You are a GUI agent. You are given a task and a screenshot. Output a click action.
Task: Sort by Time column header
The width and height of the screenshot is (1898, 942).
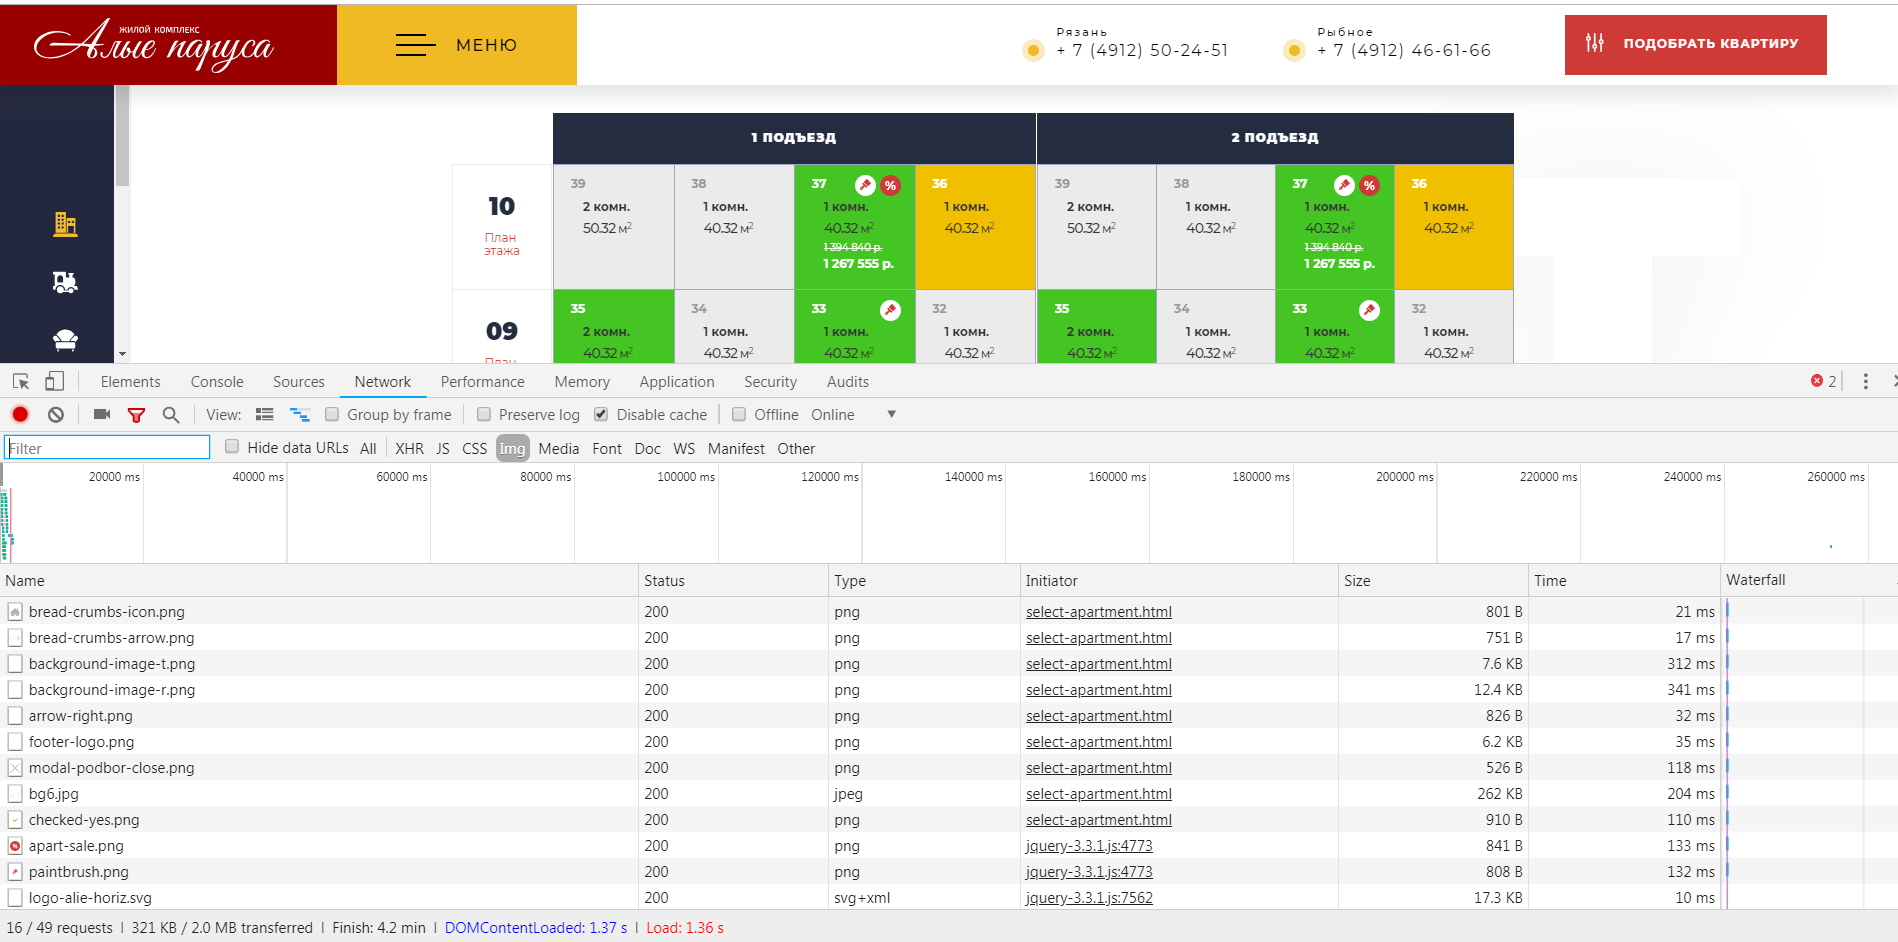coord(1624,580)
